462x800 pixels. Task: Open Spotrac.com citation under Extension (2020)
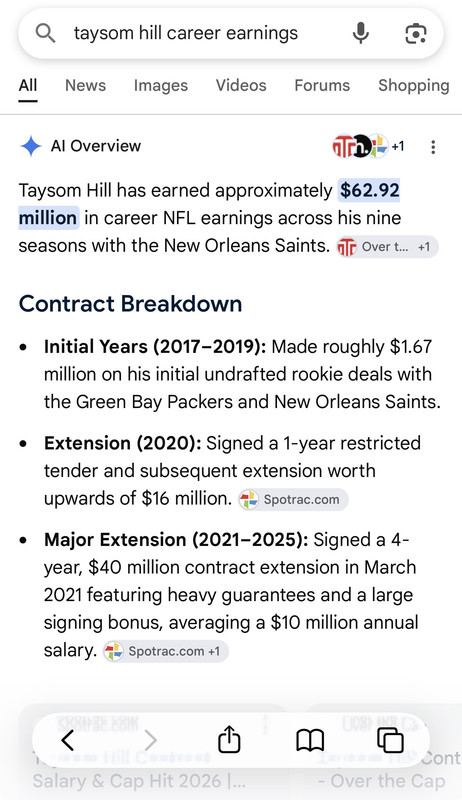[293, 499]
